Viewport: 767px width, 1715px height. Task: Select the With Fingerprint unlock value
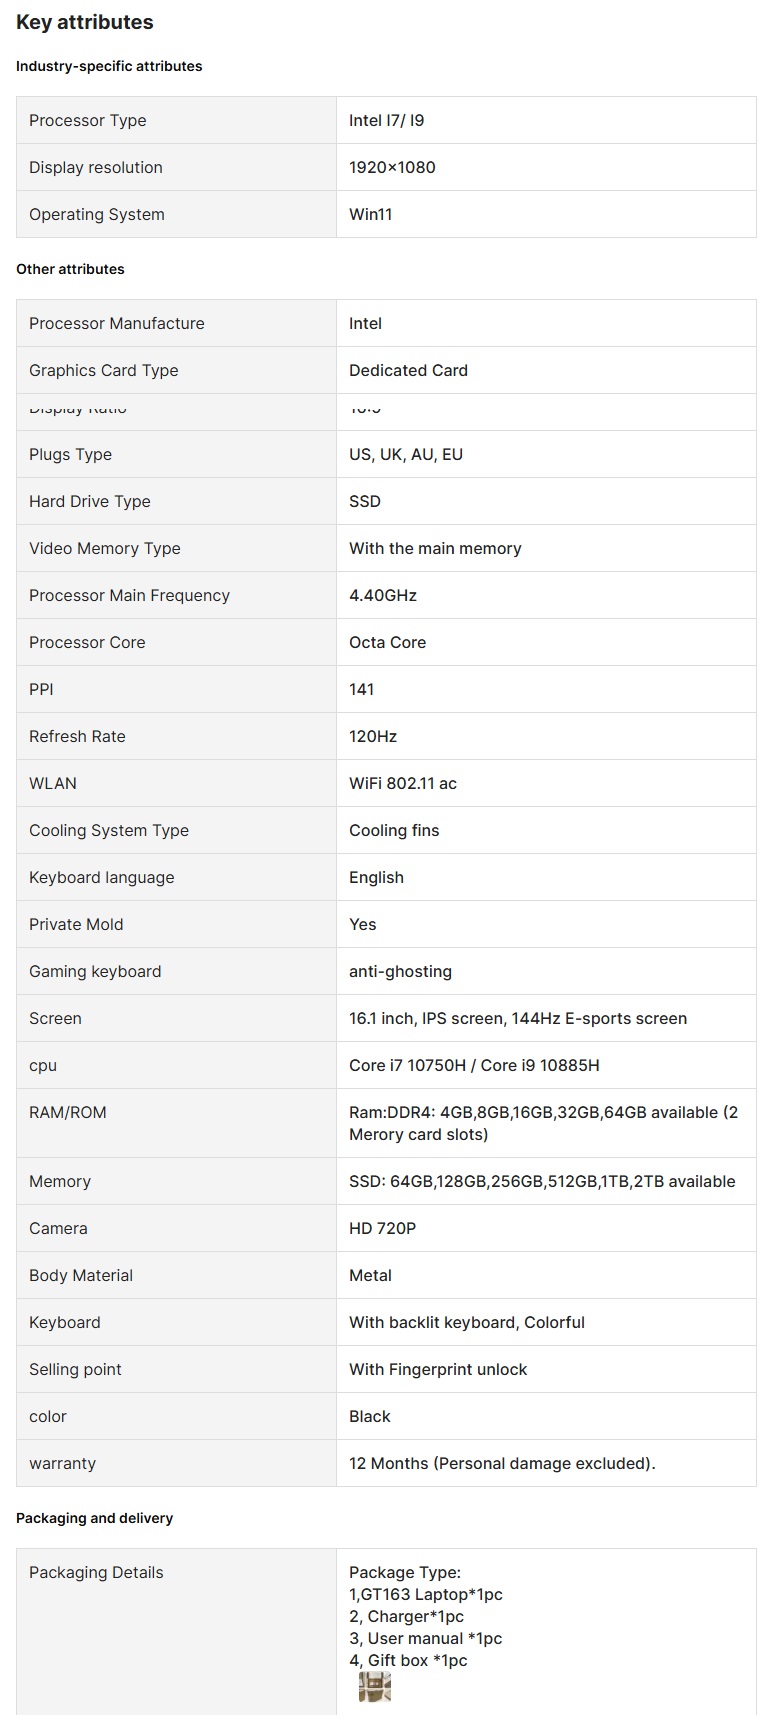438,1369
